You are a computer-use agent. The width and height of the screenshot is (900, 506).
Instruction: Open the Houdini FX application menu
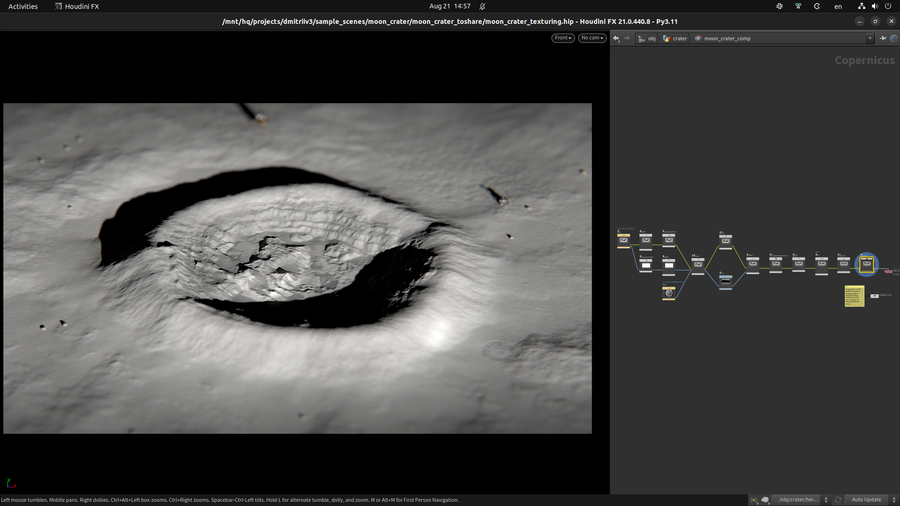point(77,6)
